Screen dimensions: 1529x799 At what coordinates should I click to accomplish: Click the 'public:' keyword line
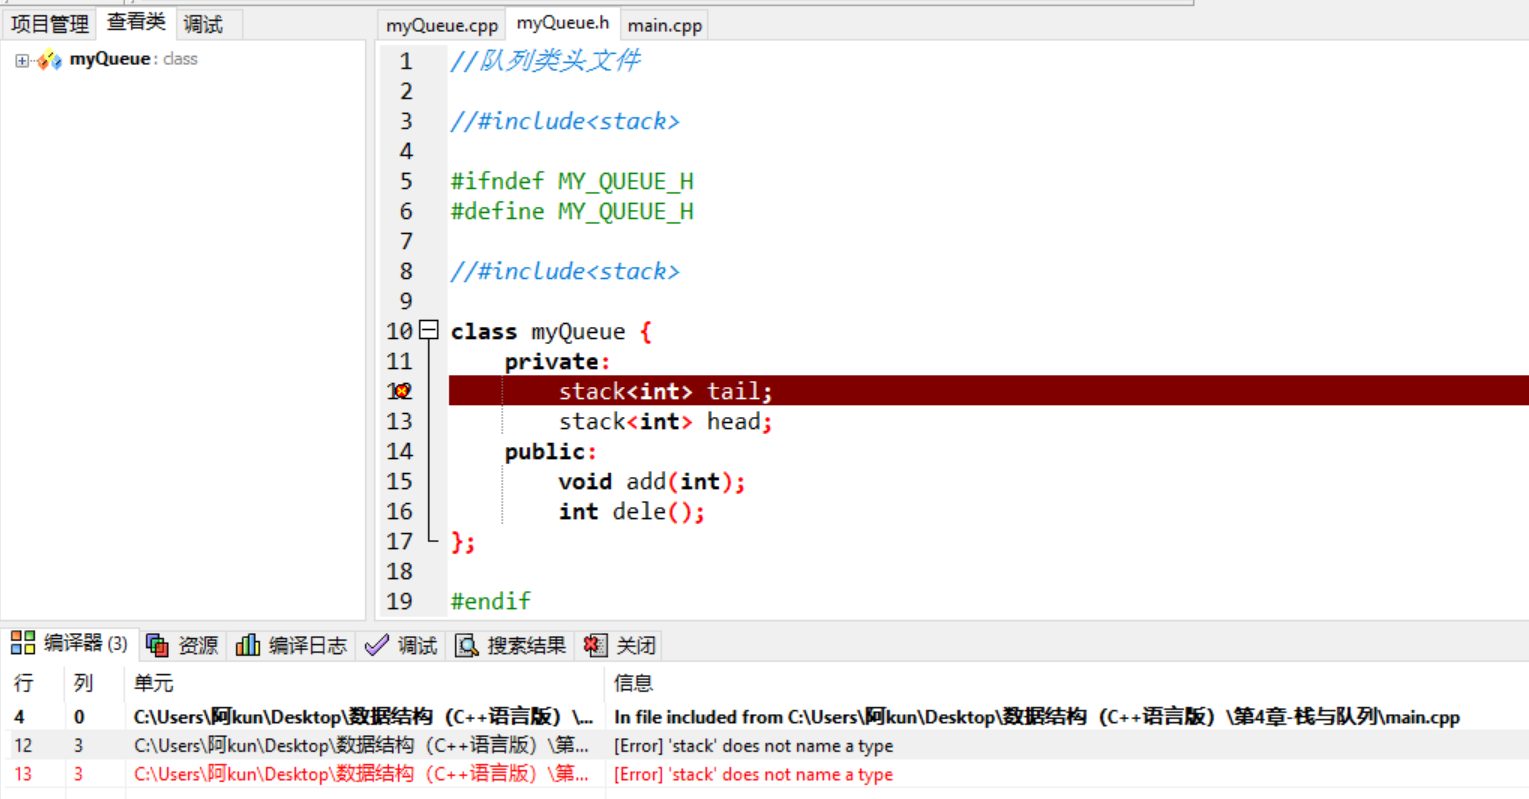click(551, 451)
